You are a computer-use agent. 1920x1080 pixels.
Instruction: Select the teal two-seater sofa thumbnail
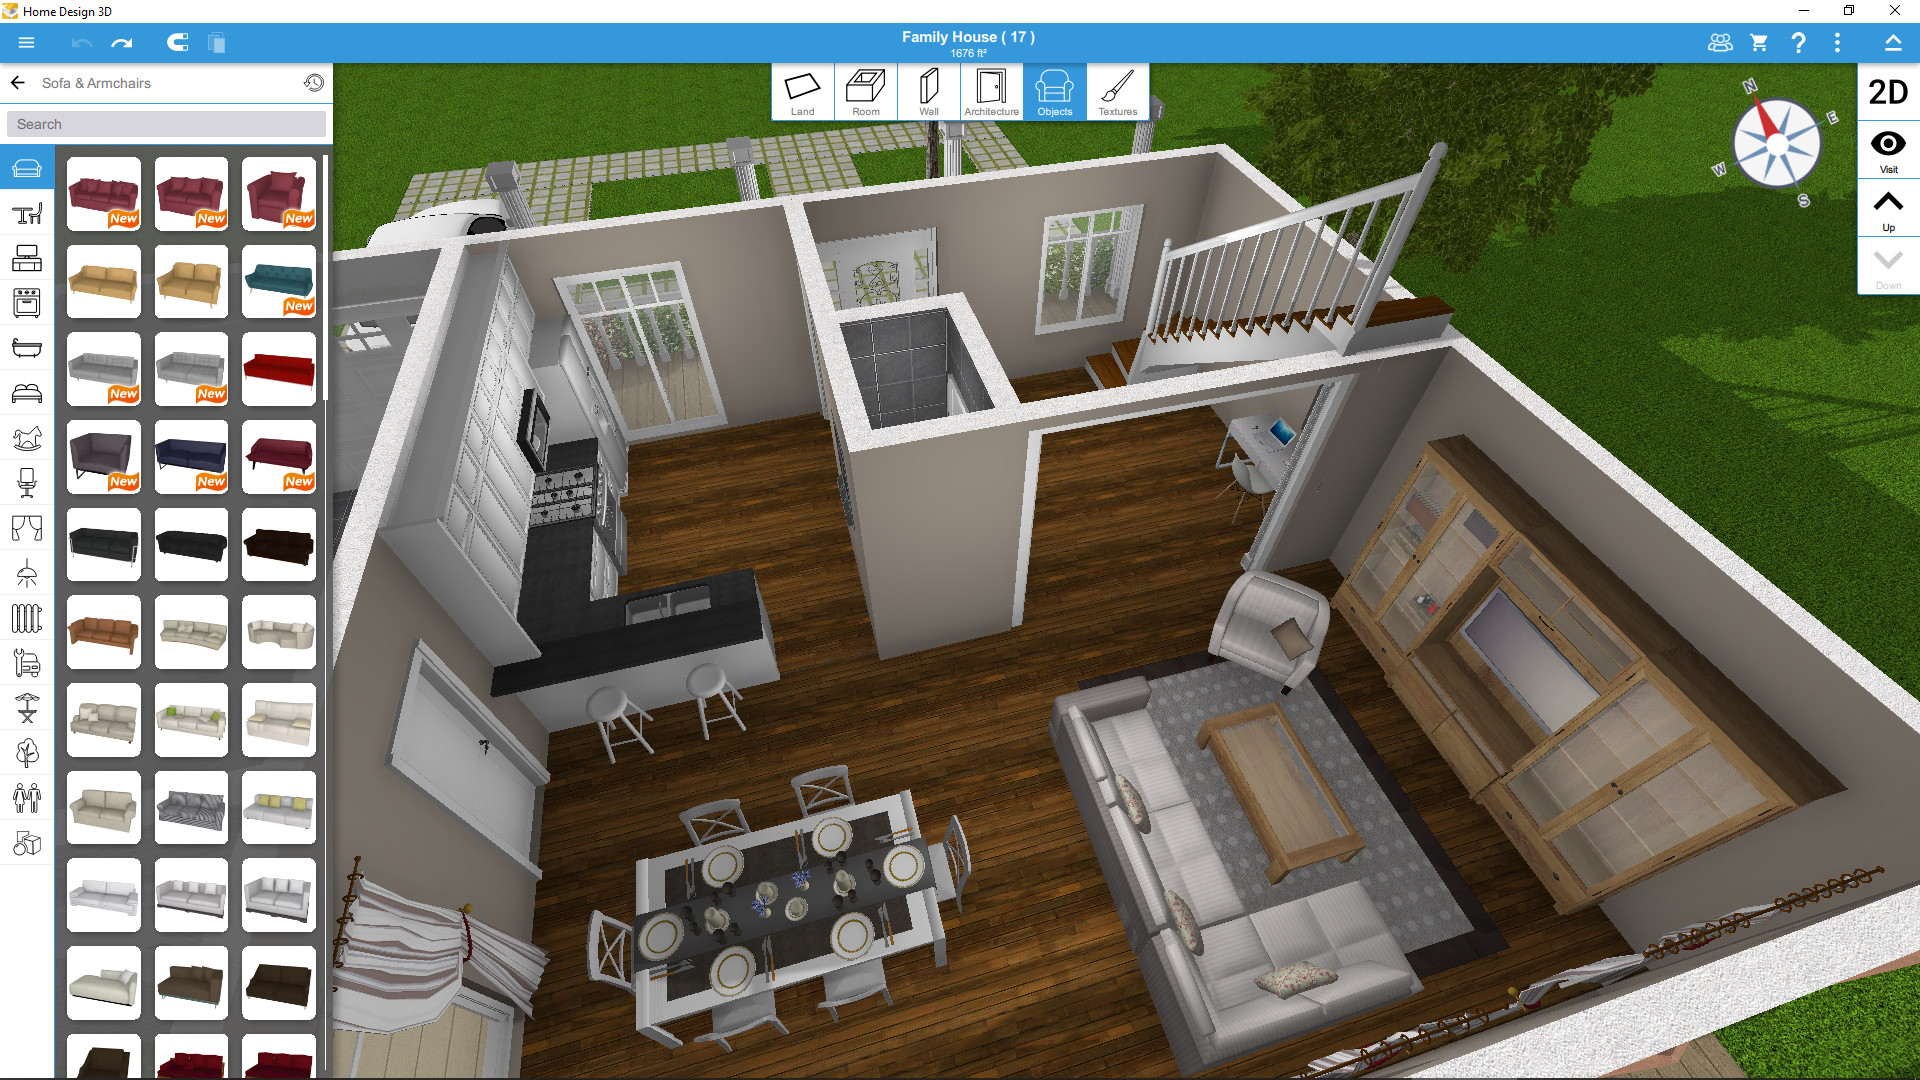click(x=278, y=282)
